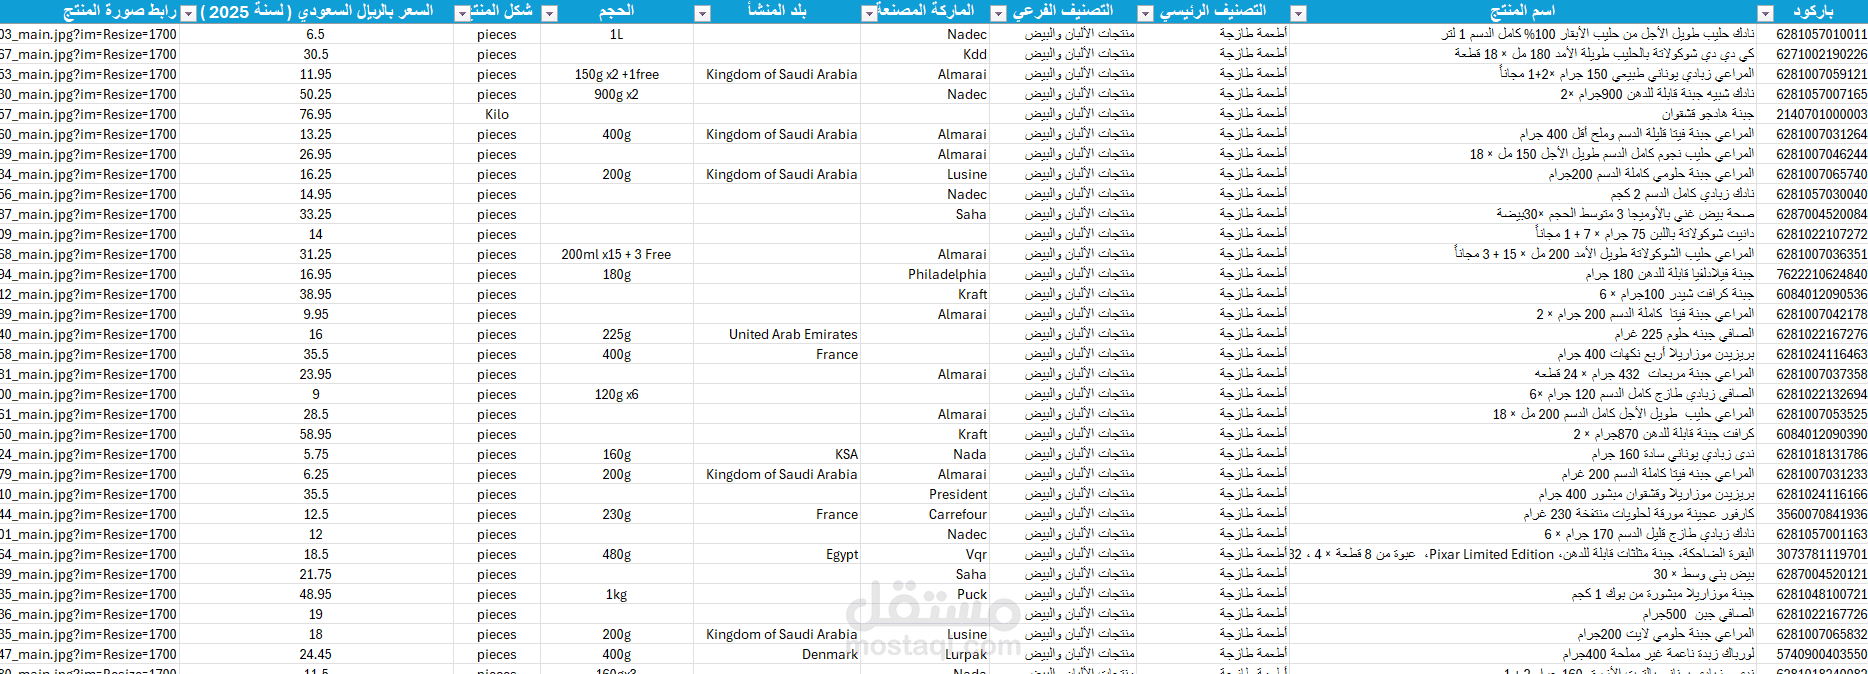Viewport: 1868px width, 674px height.
Task: Select product name cell الصافي جبنه حلوم 225 غرام
Action: coord(1684,334)
